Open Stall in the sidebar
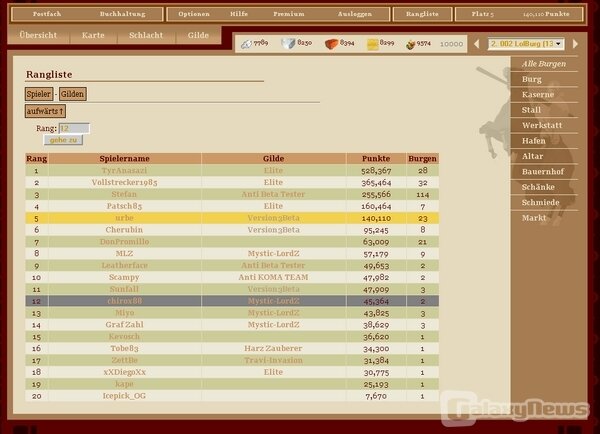 pos(531,110)
